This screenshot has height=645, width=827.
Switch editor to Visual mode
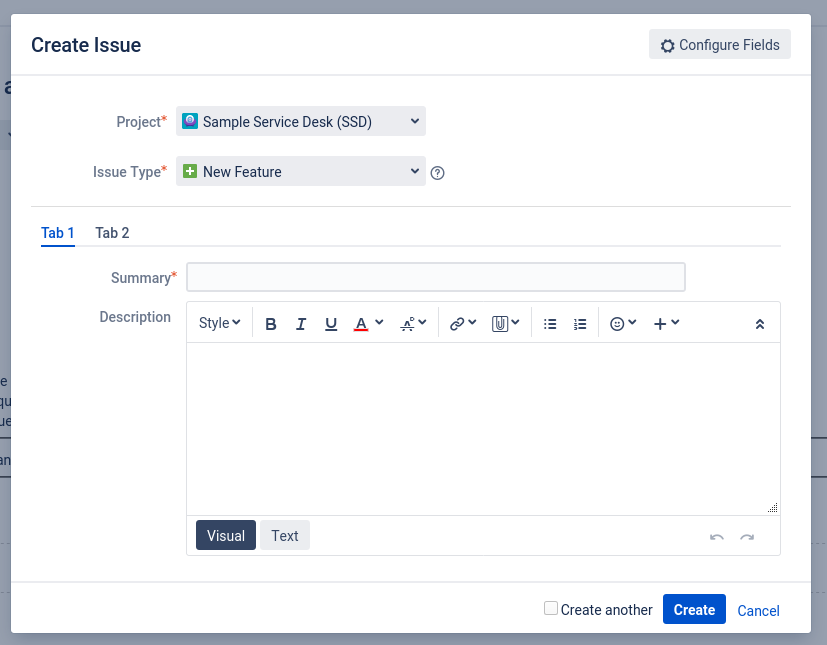[x=226, y=535]
